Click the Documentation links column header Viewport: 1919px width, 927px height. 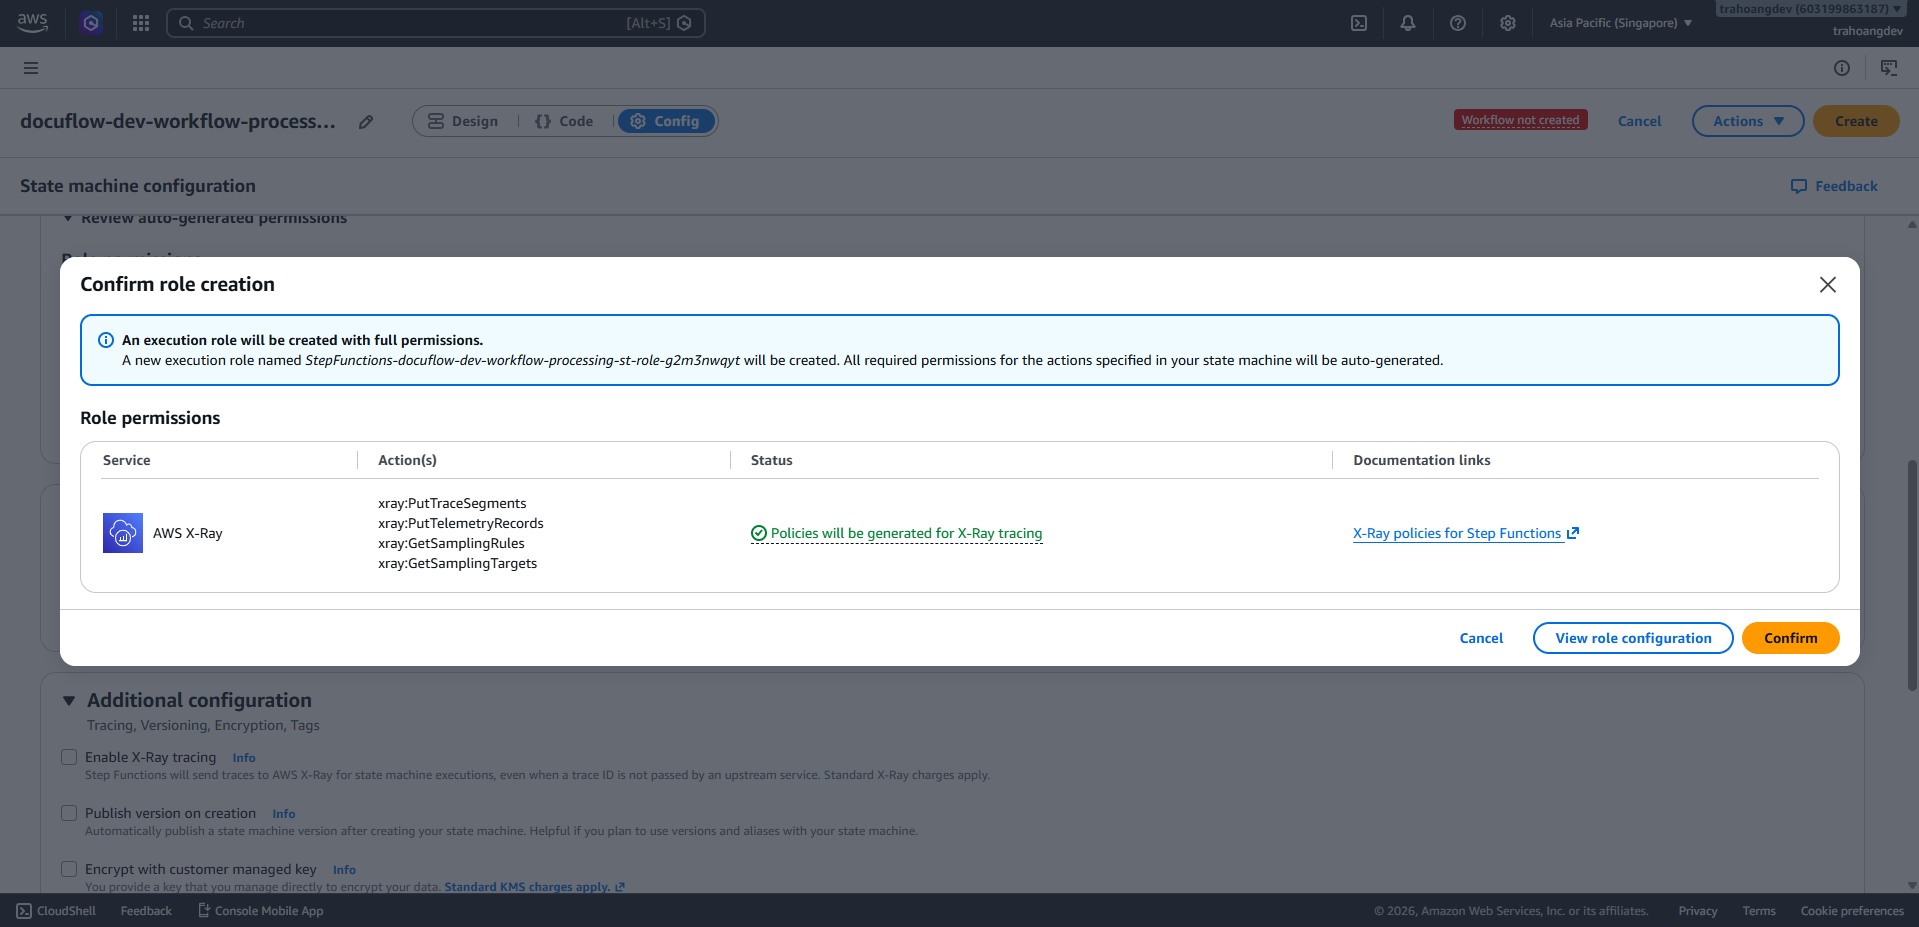tap(1421, 460)
